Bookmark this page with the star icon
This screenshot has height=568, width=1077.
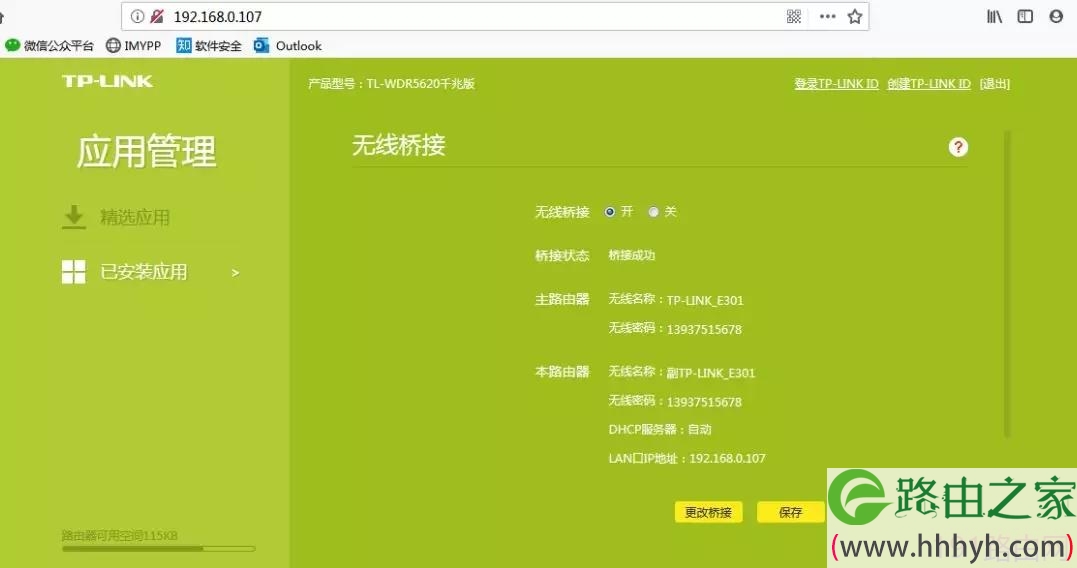pyautogui.click(x=854, y=16)
